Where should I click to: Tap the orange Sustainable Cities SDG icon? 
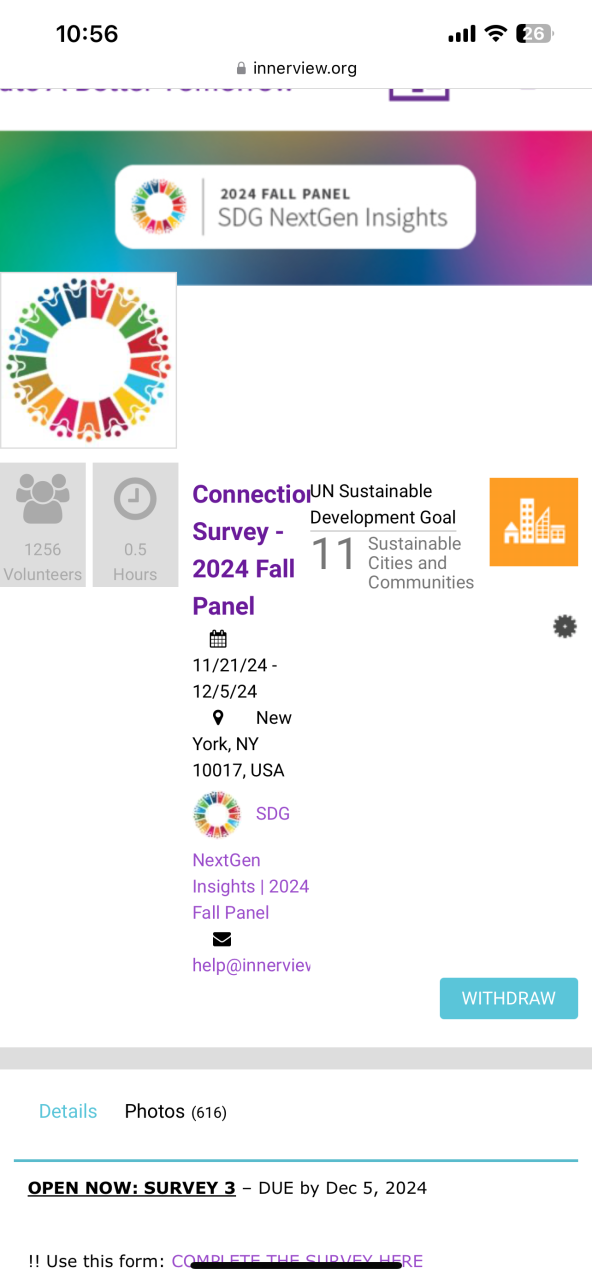[x=534, y=522]
